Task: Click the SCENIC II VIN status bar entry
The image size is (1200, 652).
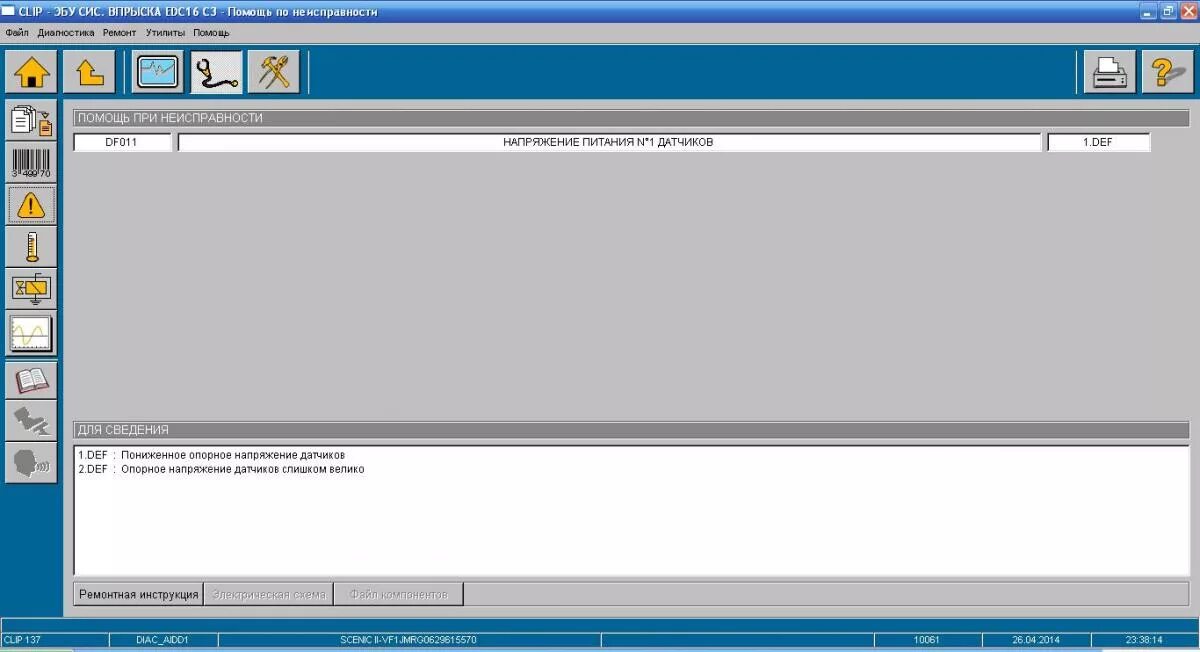Action: [x=409, y=639]
